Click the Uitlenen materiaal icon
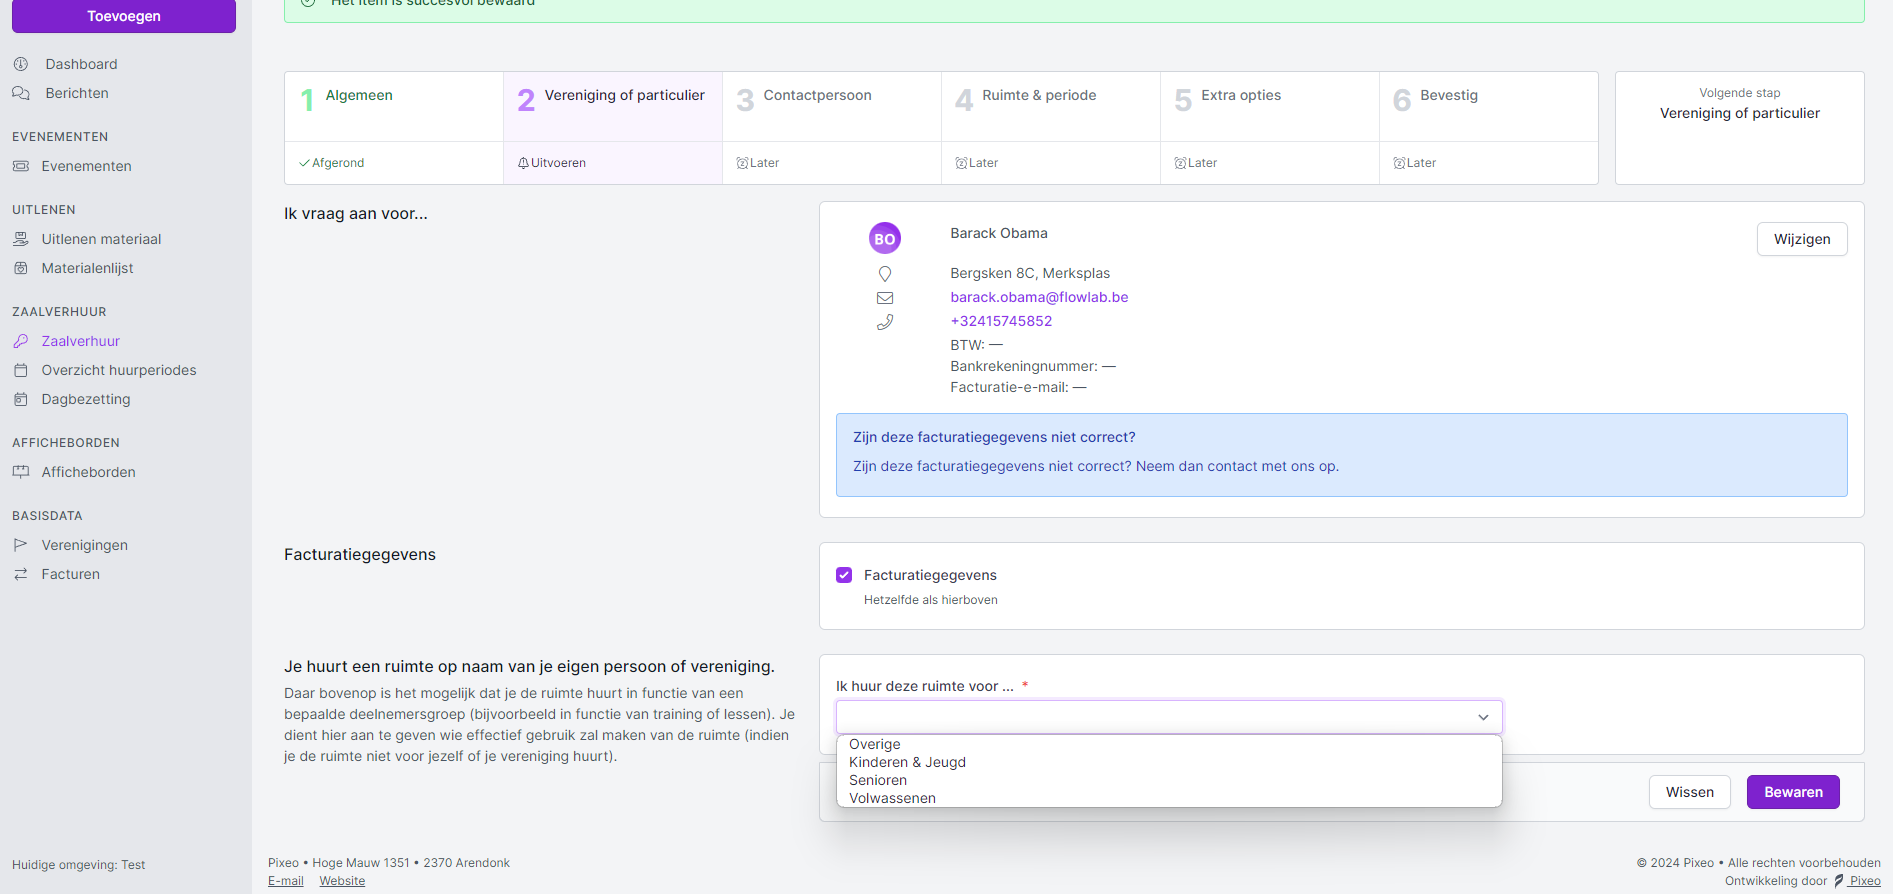Viewport: 1893px width, 894px height. pos(21,239)
